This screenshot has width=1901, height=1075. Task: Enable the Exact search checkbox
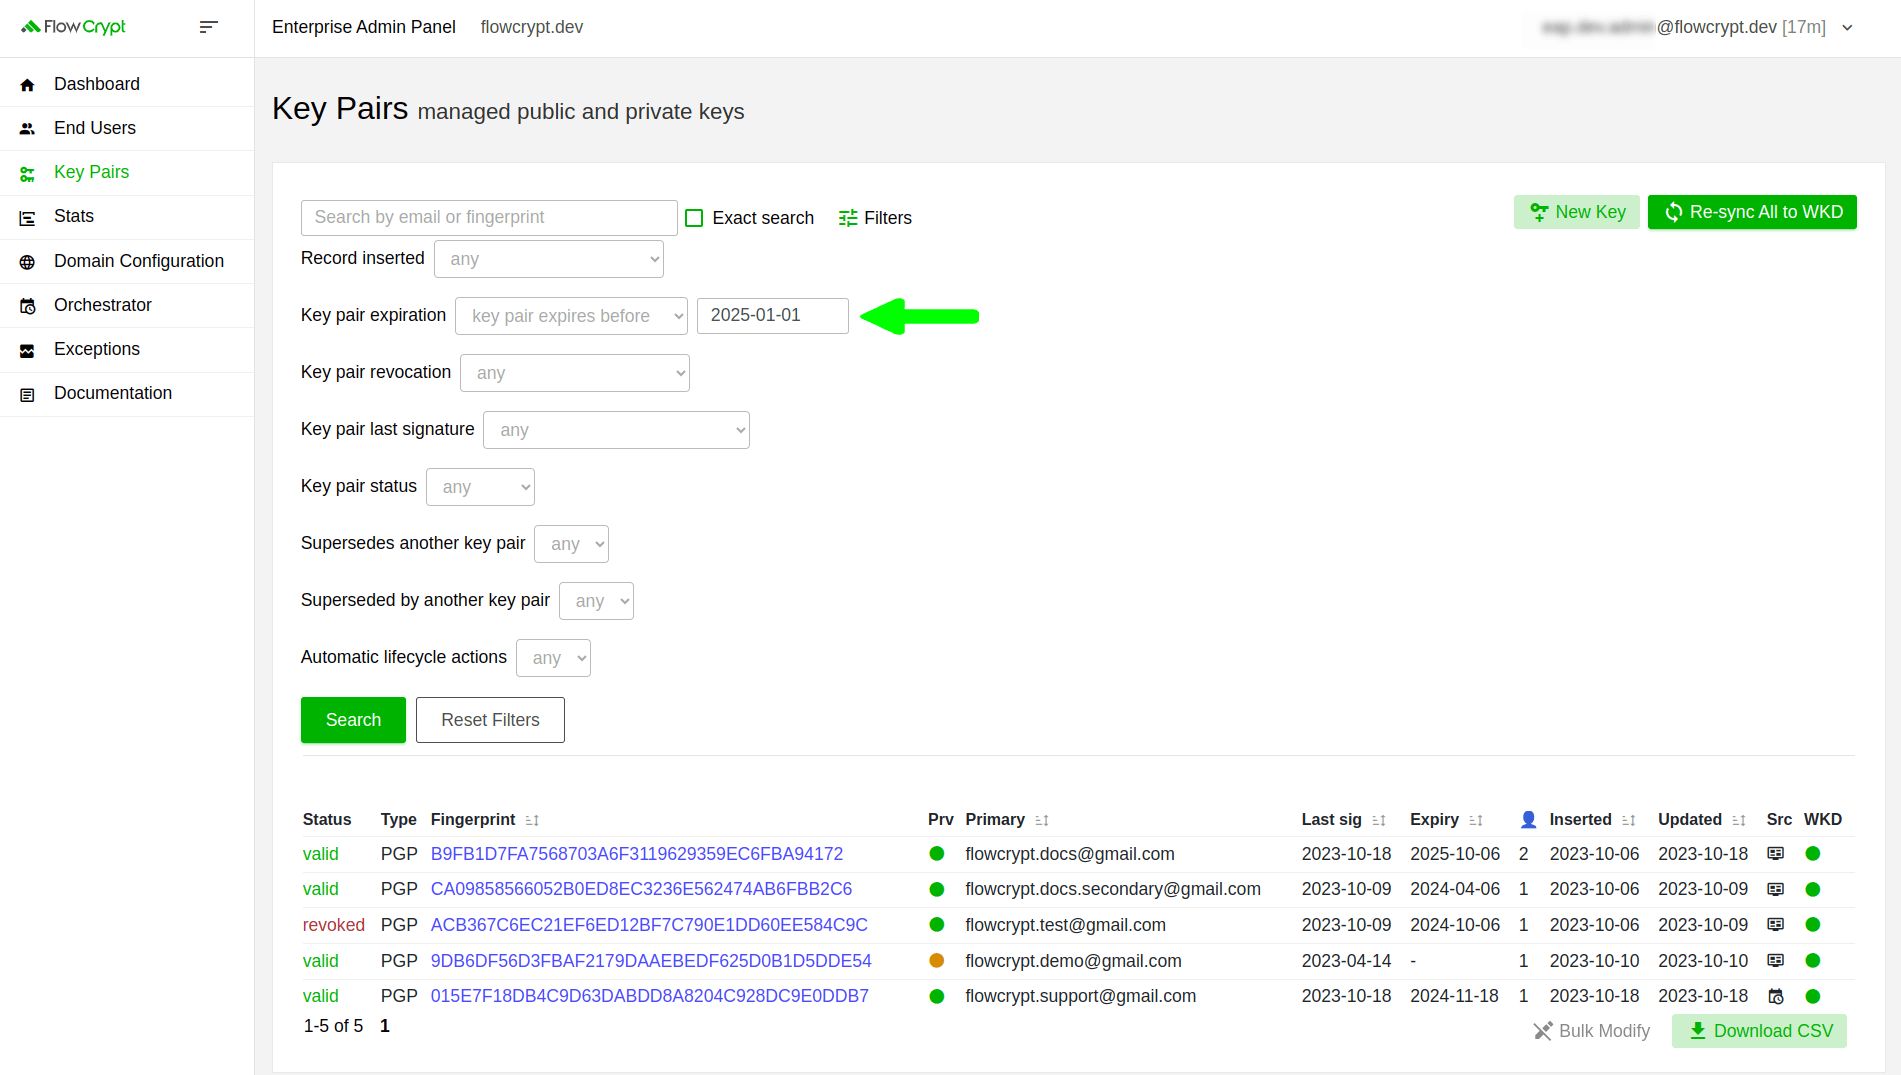coord(694,218)
